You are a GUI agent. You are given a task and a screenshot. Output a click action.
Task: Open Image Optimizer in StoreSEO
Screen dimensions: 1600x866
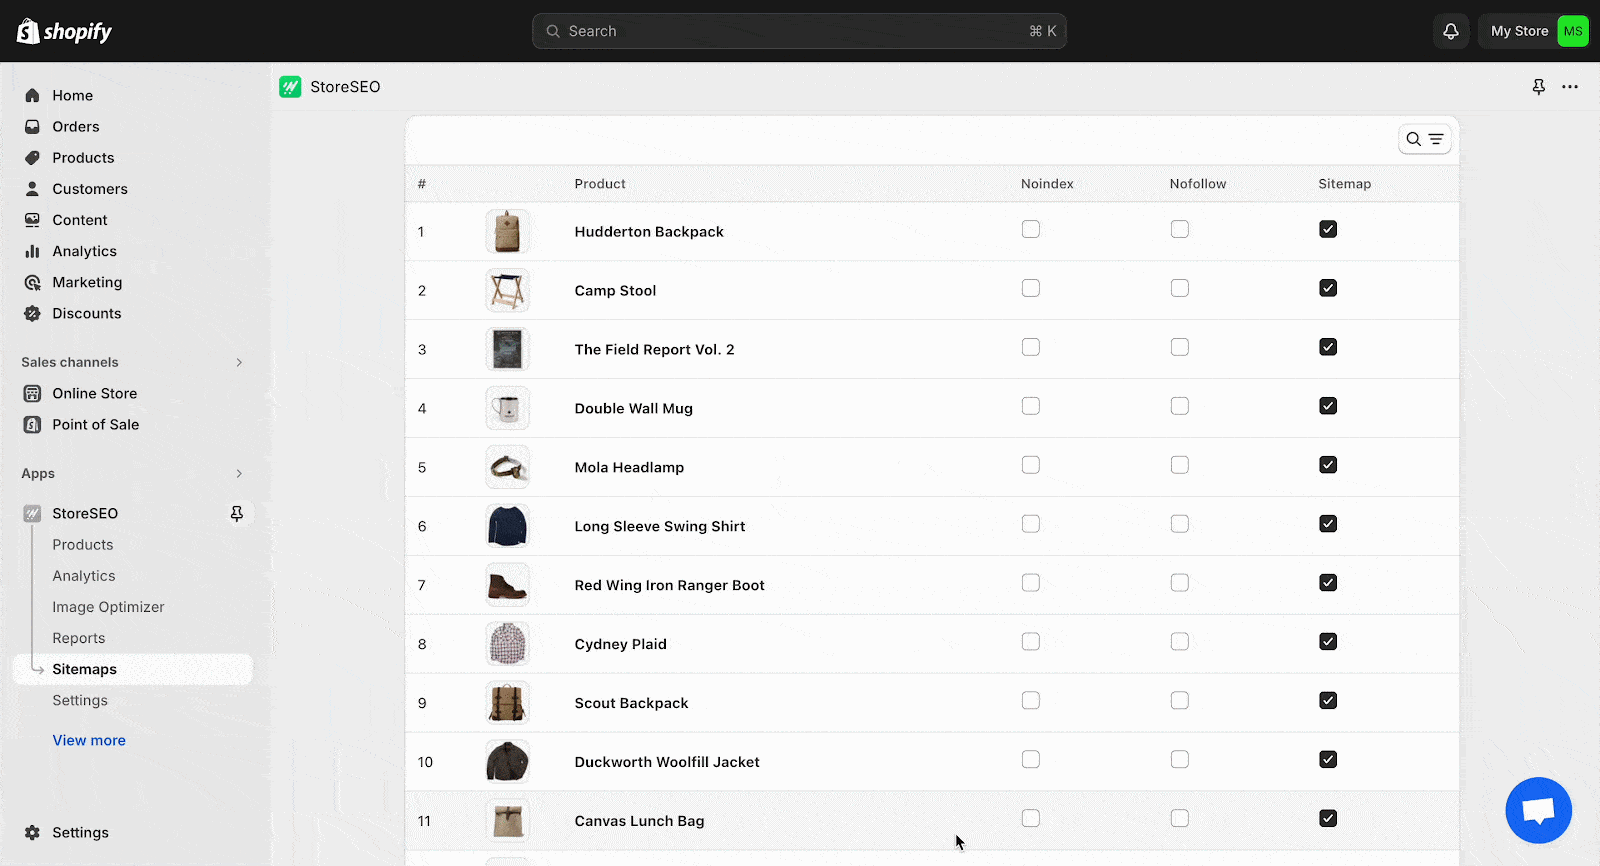pos(108,606)
